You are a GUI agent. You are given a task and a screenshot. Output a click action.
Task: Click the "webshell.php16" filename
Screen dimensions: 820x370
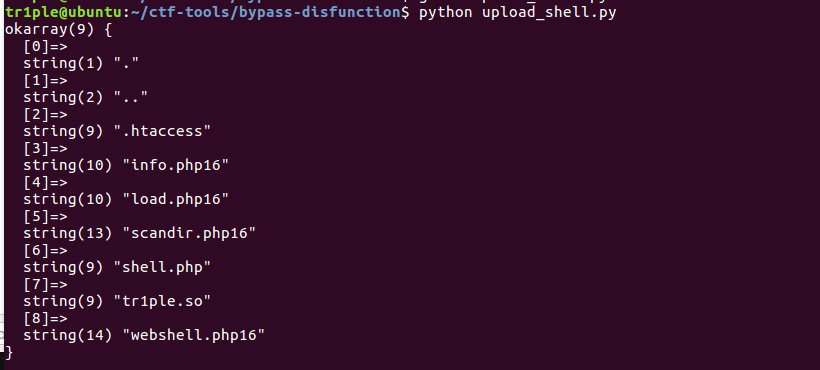[194, 335]
